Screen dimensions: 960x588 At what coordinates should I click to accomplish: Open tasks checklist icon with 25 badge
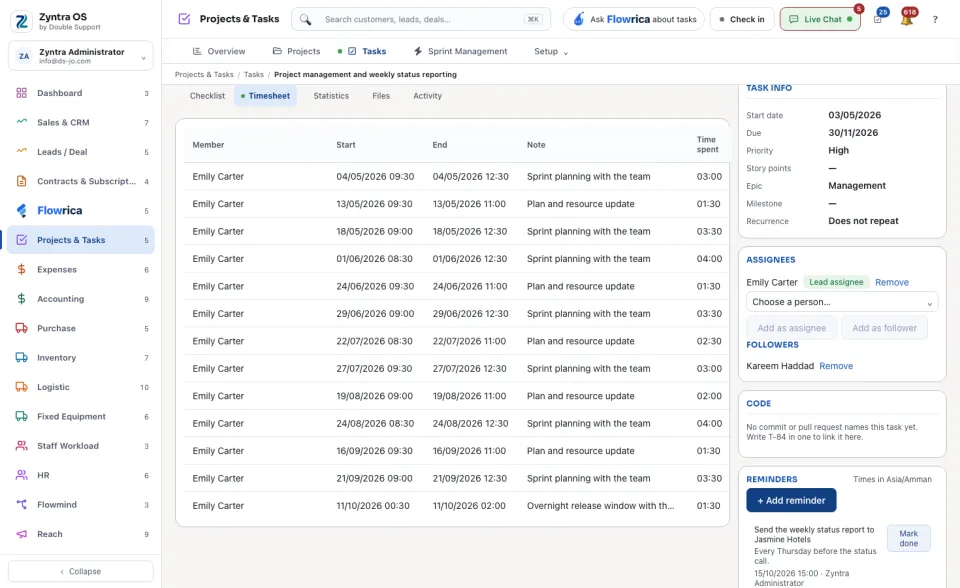tap(878, 20)
